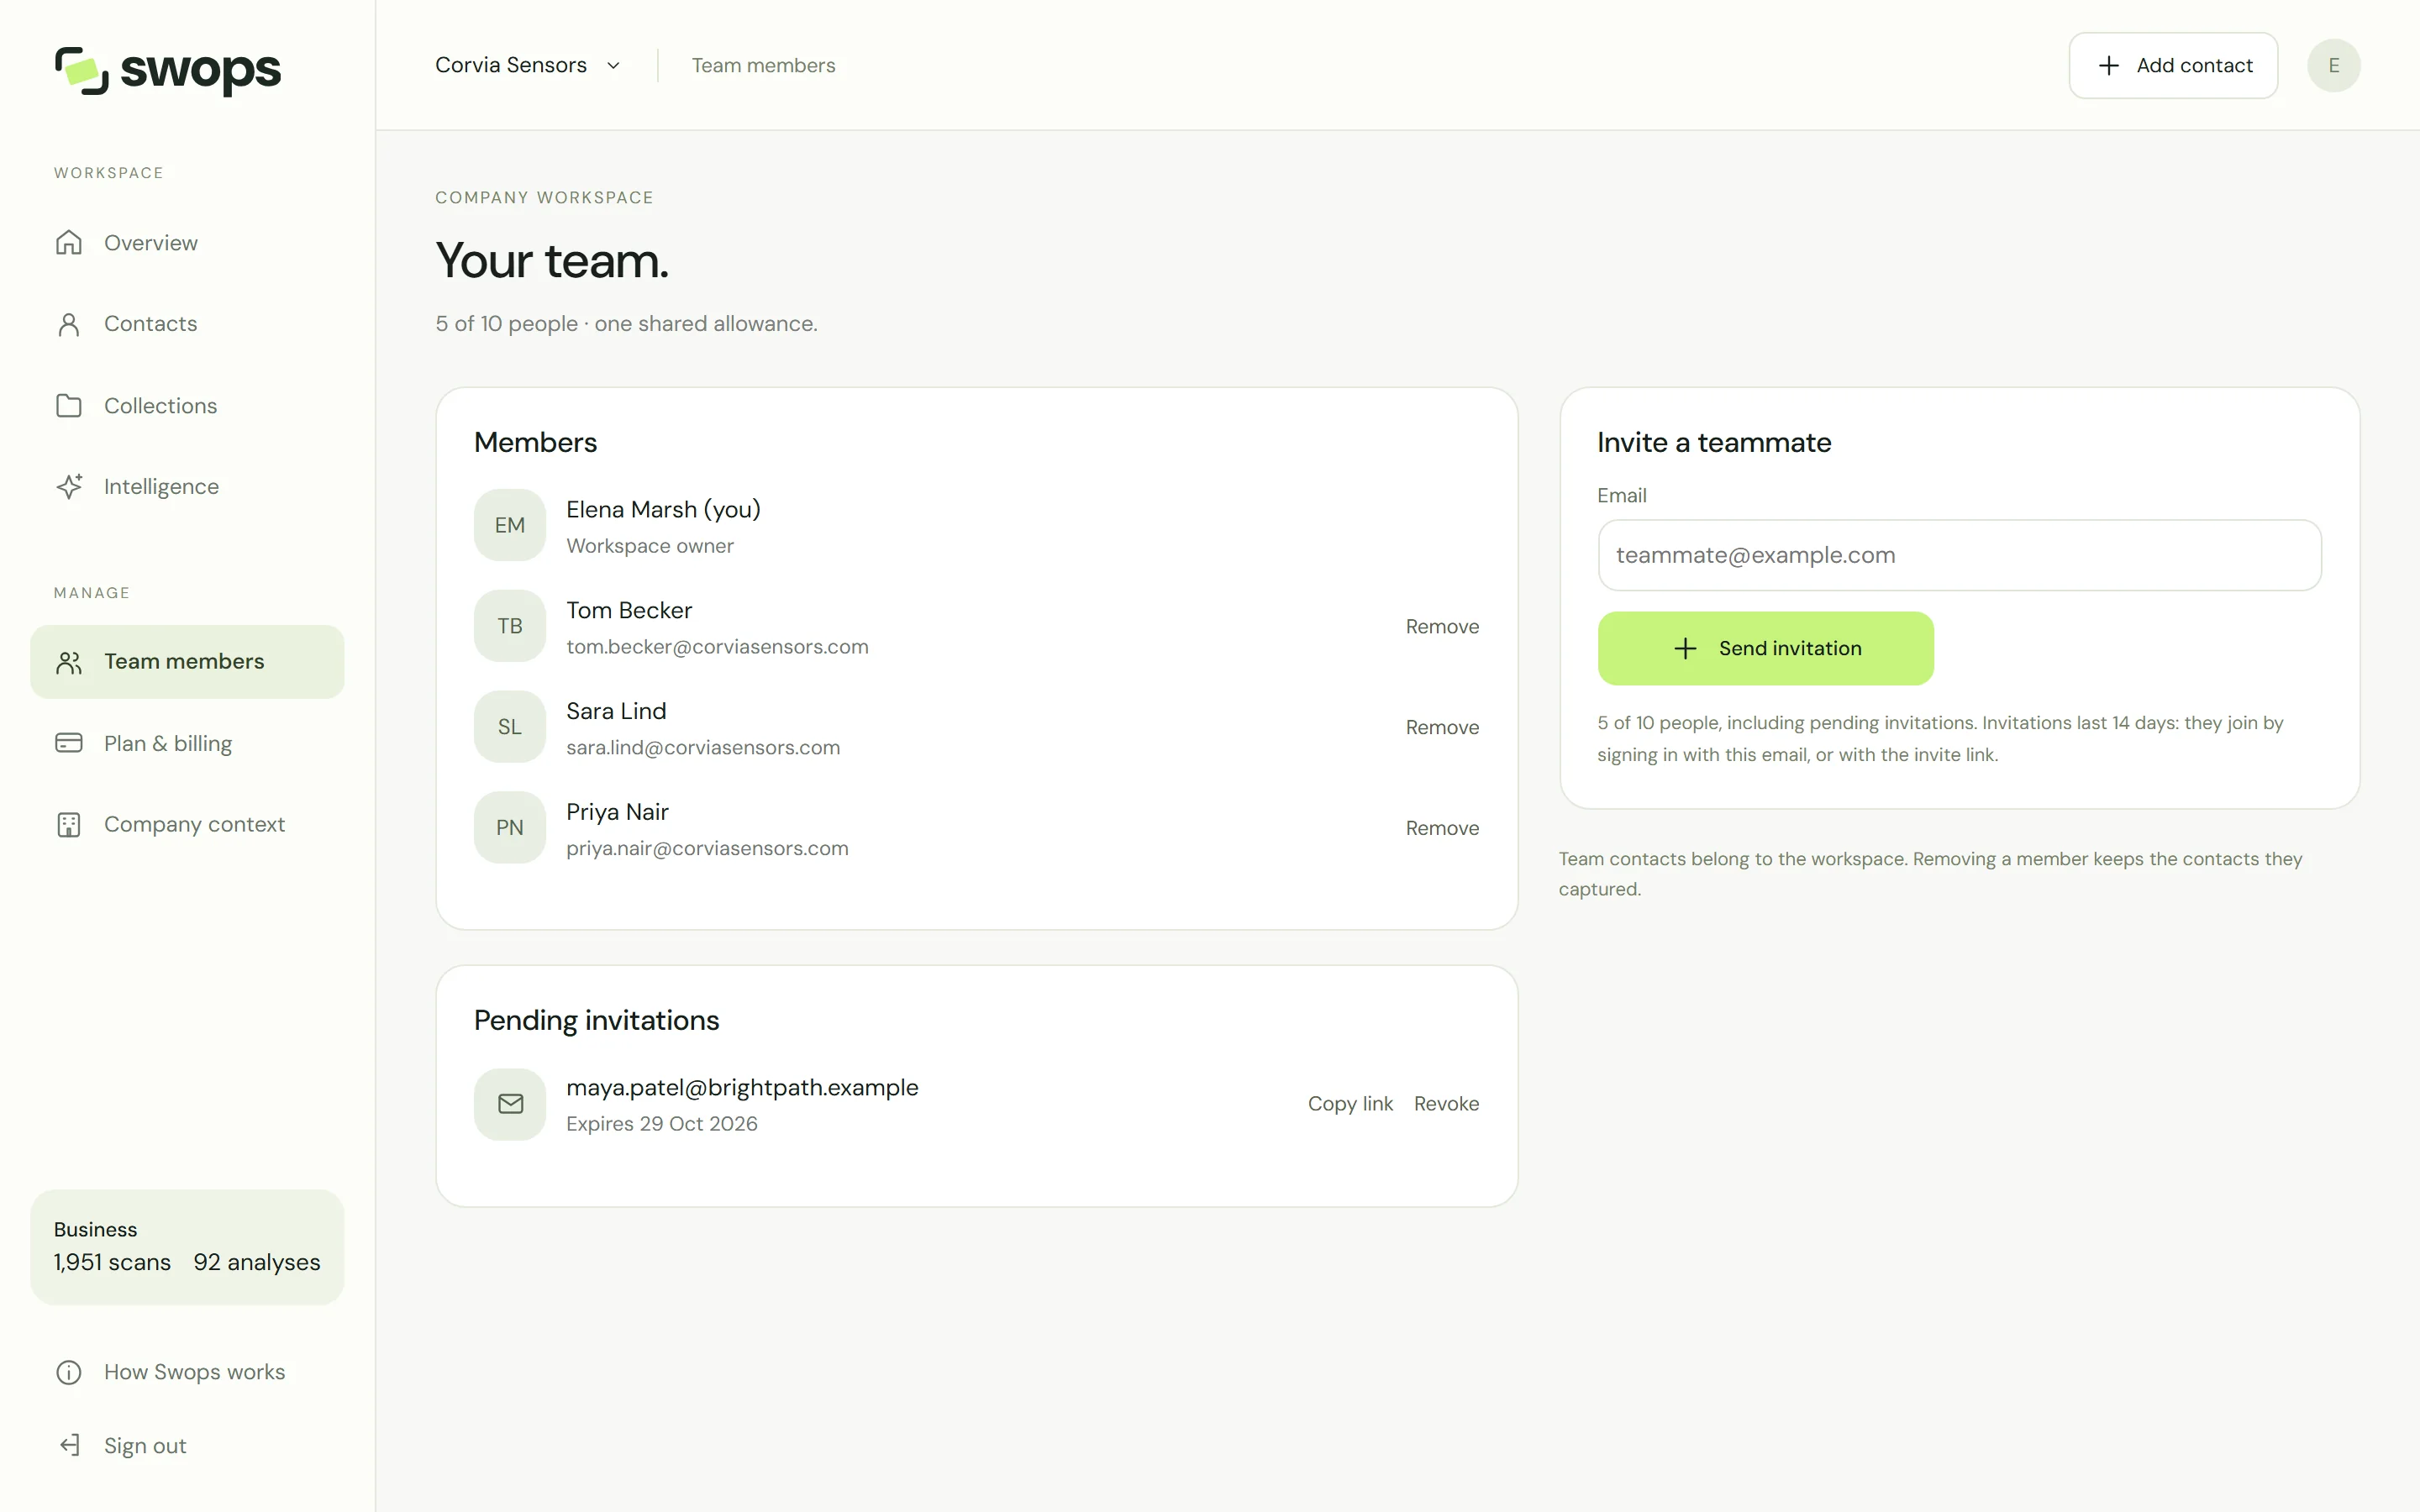2420x1512 pixels.
Task: Click the '1,951 scans' text
Action: (112, 1263)
